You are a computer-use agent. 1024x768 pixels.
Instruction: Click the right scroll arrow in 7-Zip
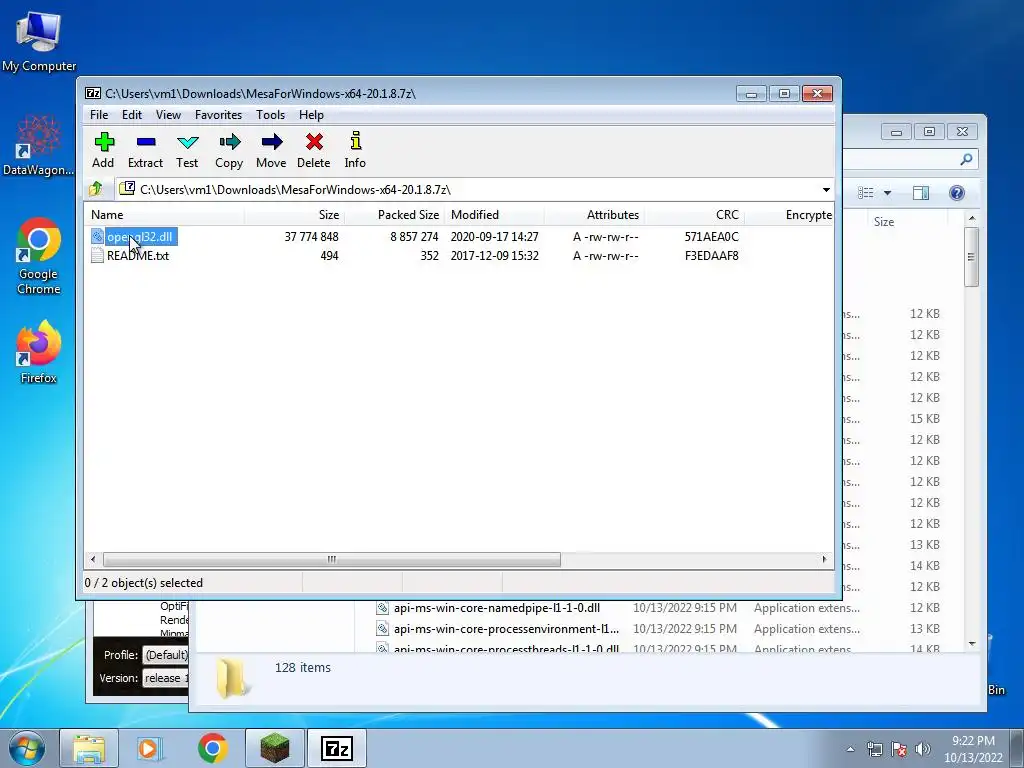click(824, 560)
